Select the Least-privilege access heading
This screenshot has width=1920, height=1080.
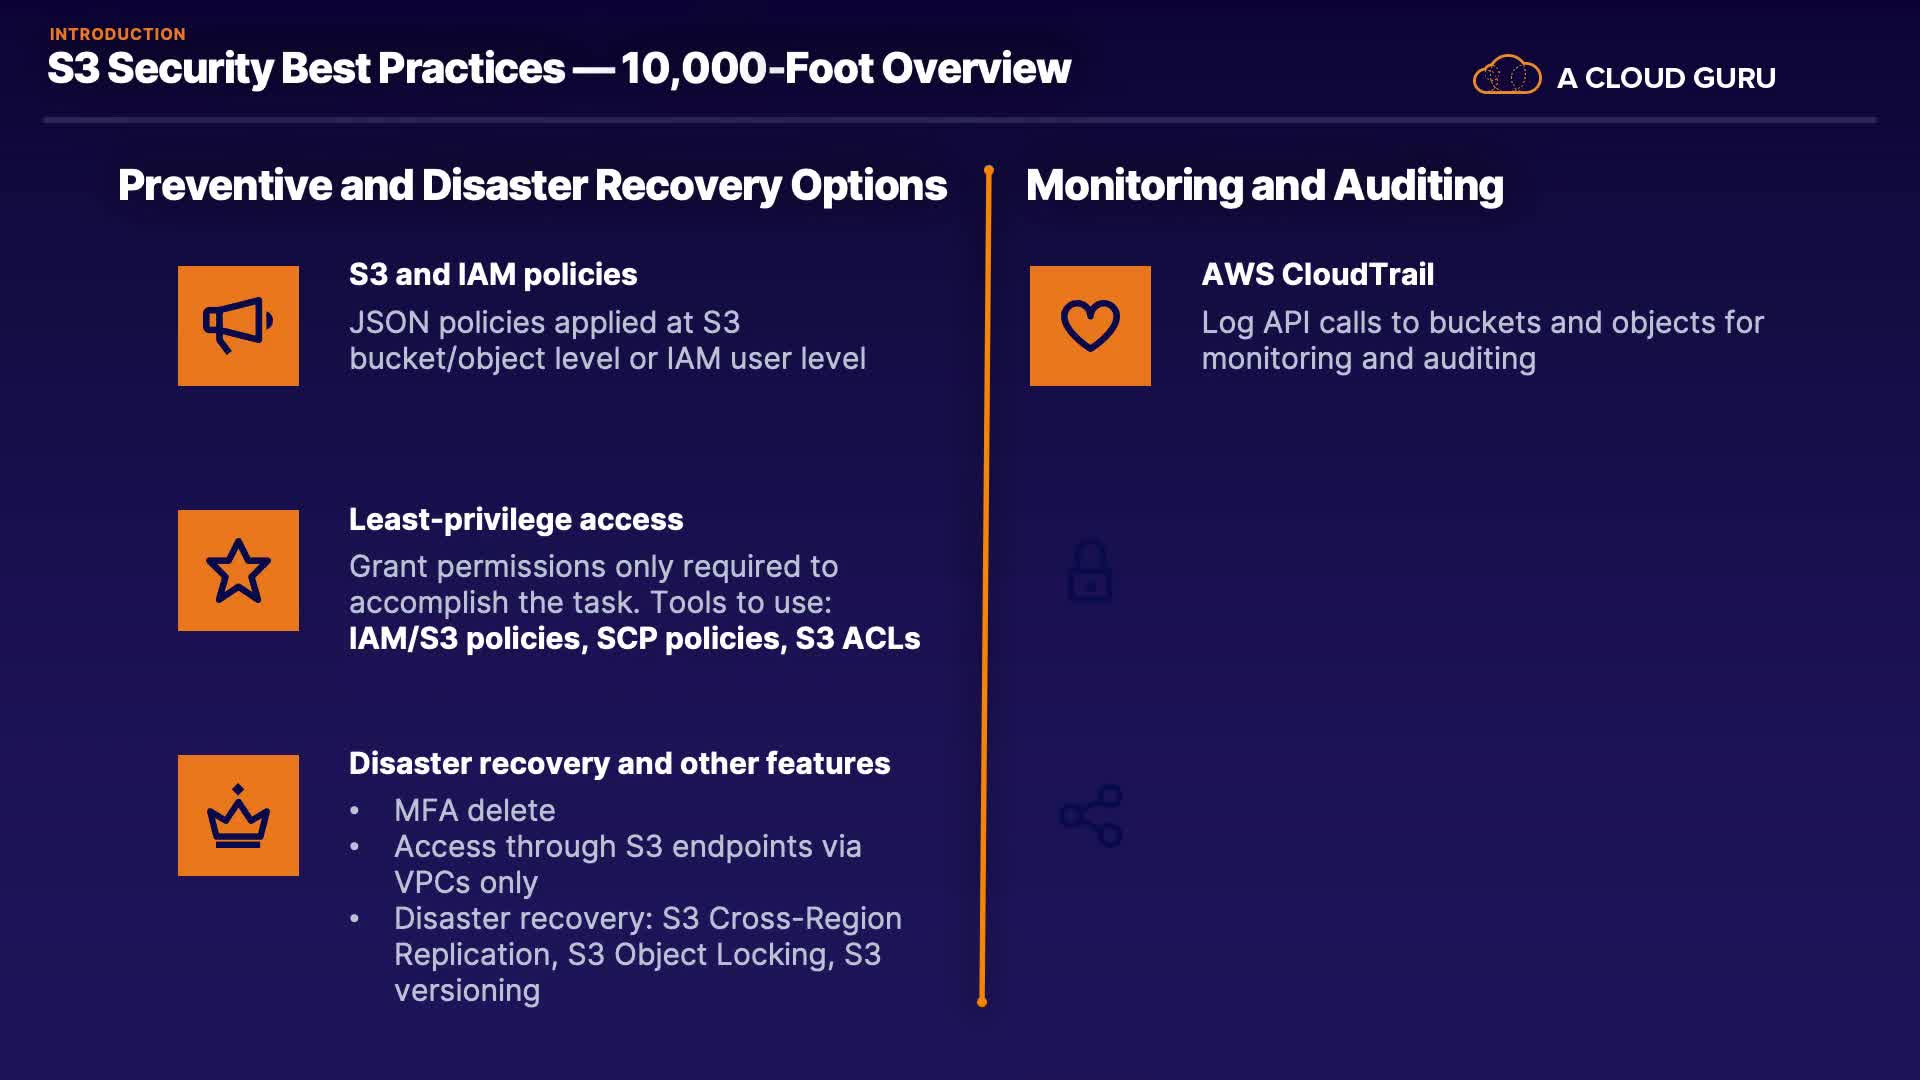point(516,519)
